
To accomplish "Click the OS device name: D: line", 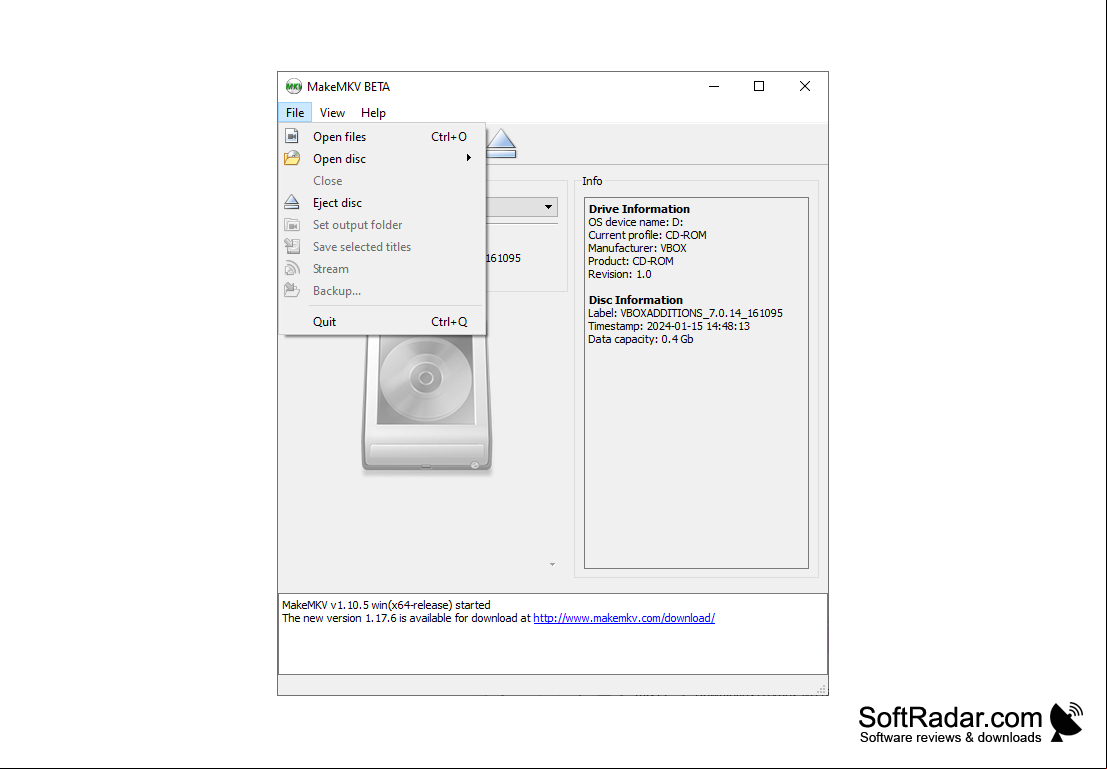I will coord(635,222).
